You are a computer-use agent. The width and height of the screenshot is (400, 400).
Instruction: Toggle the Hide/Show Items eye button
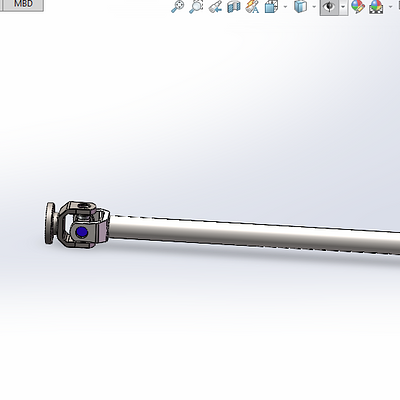click(329, 7)
